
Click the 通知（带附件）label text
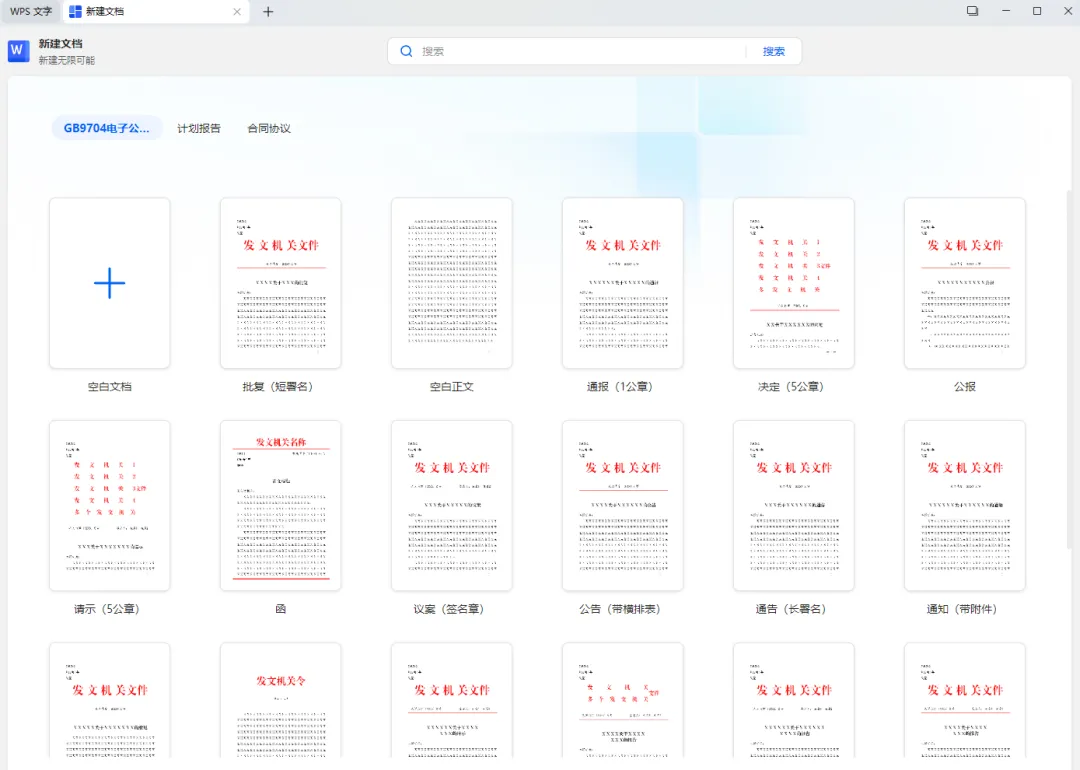(962, 609)
